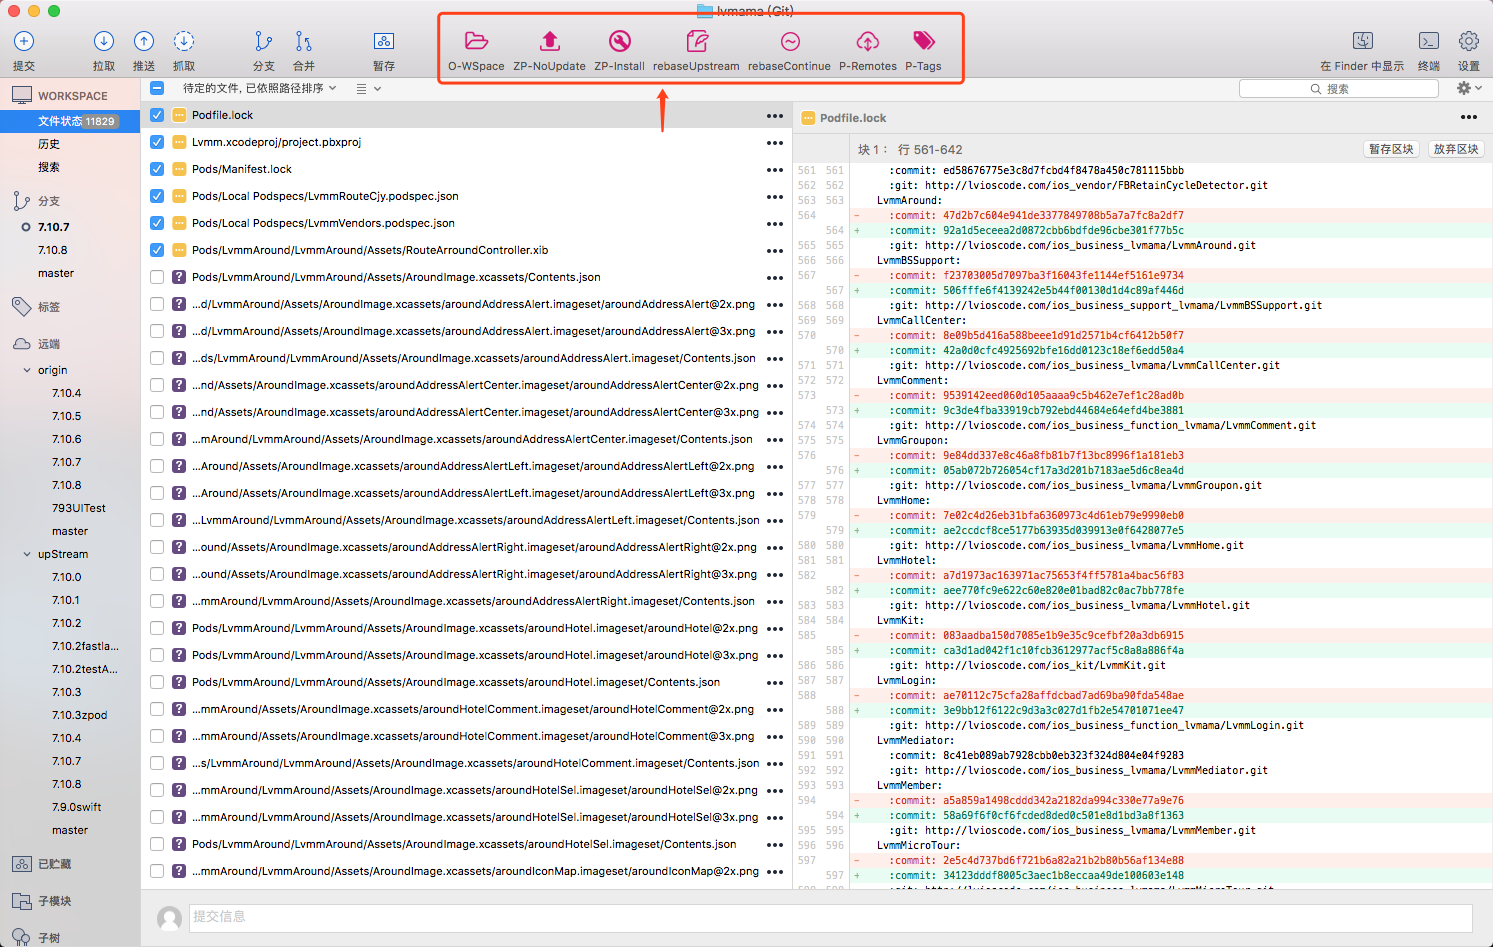The image size is (1493, 947).
Task: Unstage Pods/Manifest.lock using its checkbox
Action: point(157,169)
